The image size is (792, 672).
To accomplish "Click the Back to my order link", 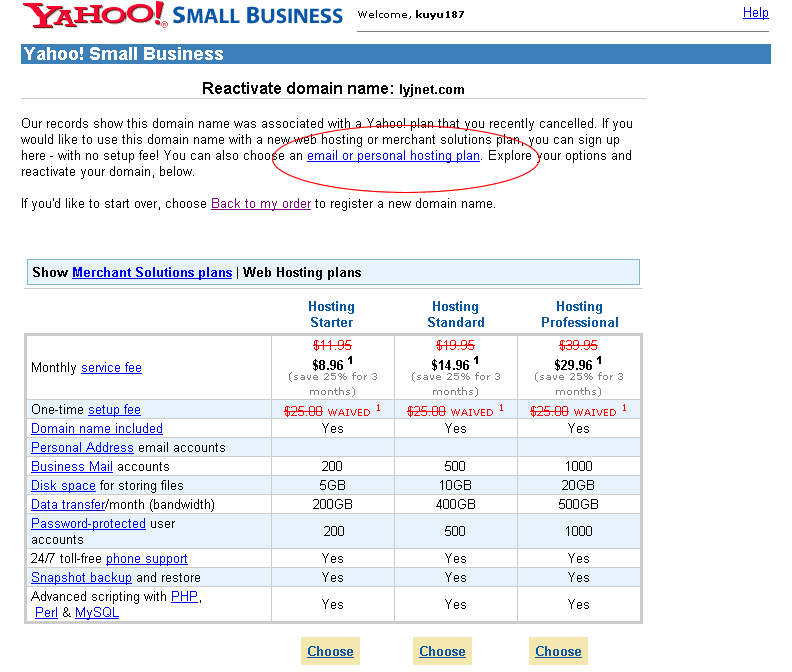I will (x=261, y=204).
